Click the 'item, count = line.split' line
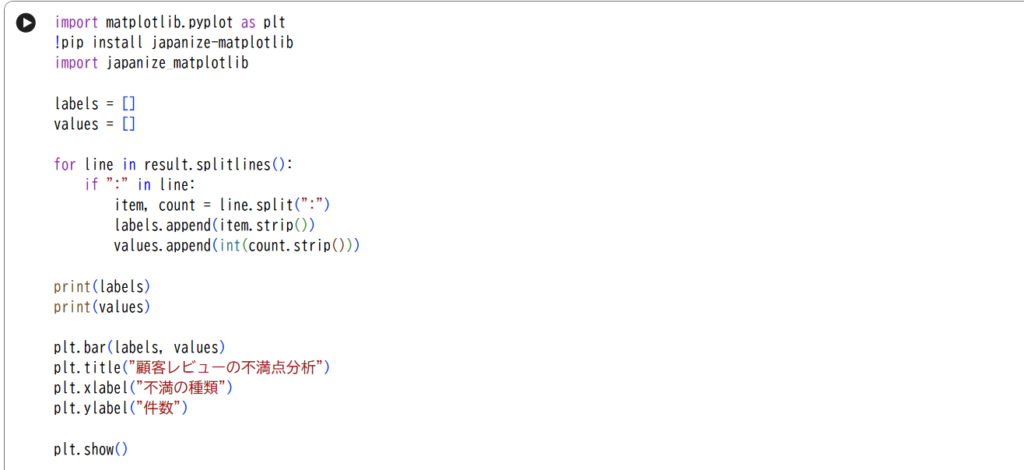Image resolution: width=1024 pixels, height=470 pixels. pyautogui.click(x=222, y=206)
